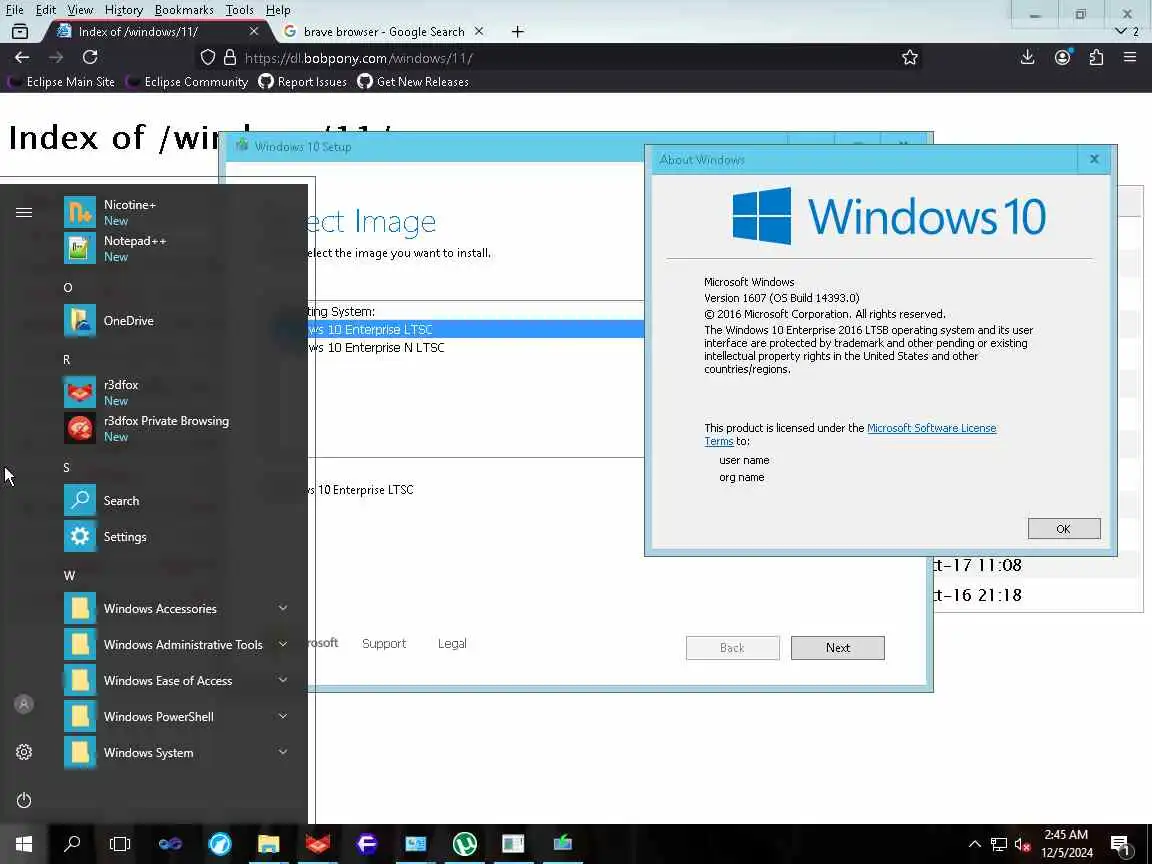Expand Windows Accessories folder
1152x864 pixels.
176,608
